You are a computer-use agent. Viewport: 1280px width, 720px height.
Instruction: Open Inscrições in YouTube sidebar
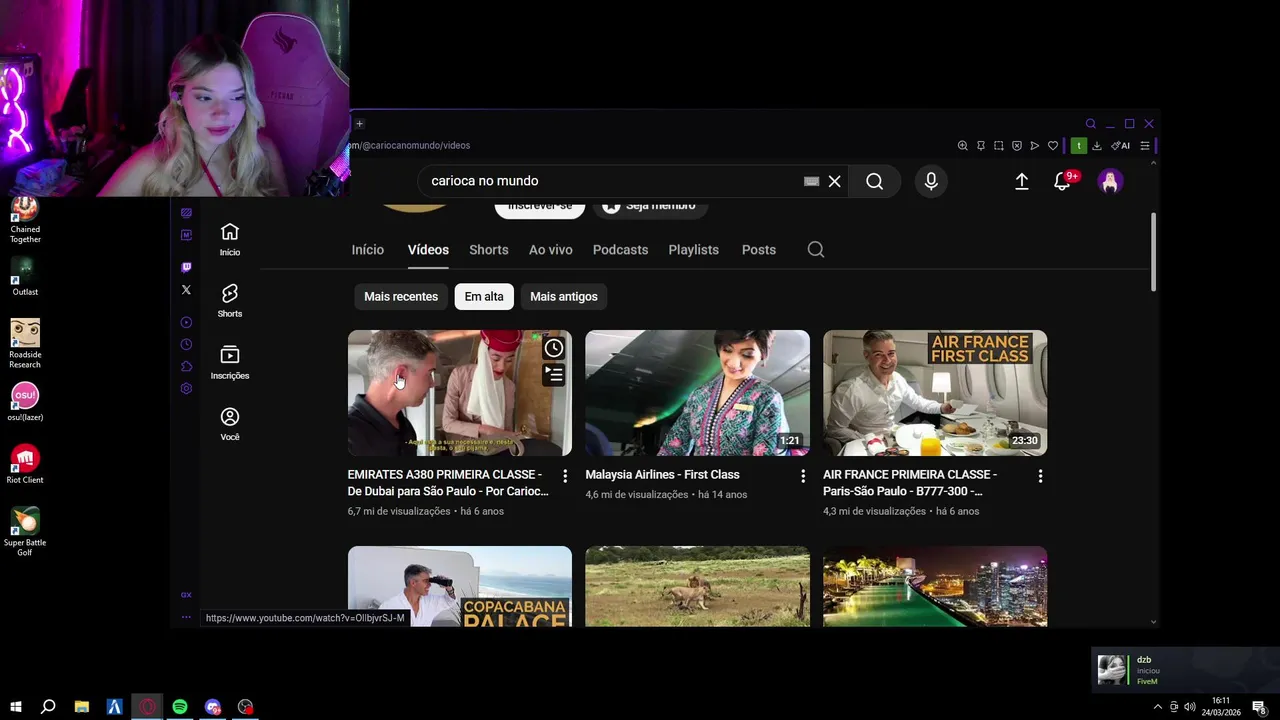pyautogui.click(x=230, y=363)
